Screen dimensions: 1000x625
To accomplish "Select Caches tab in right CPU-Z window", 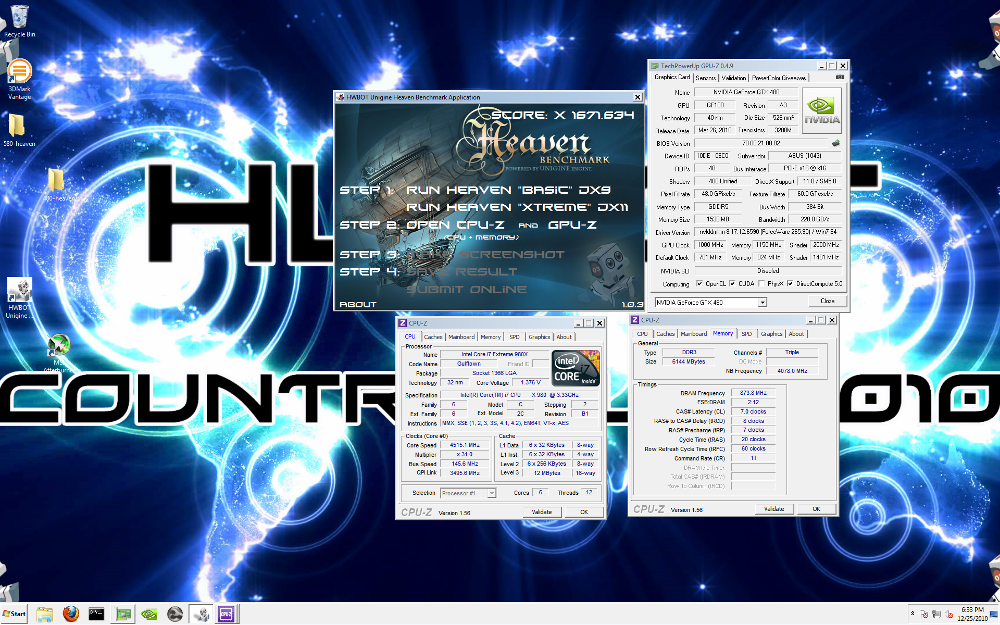I will [665, 334].
